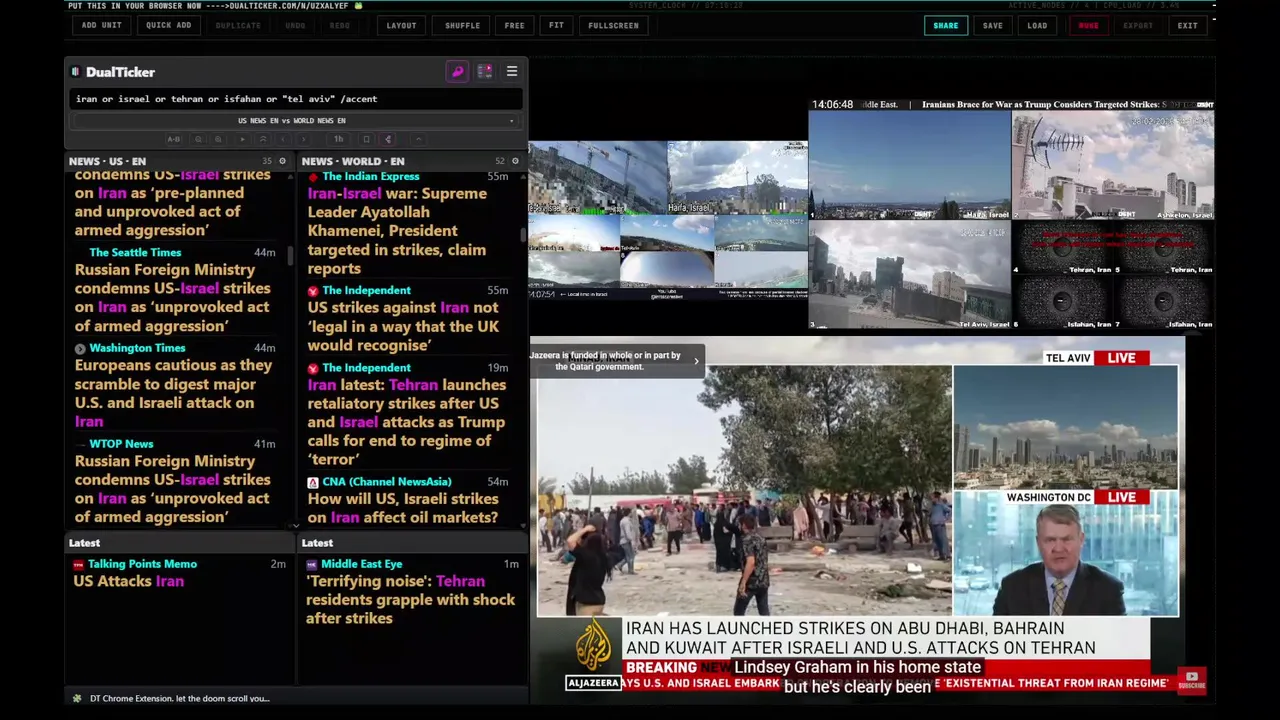Select the FREE layout mode
1280x720 pixels.
(514, 25)
